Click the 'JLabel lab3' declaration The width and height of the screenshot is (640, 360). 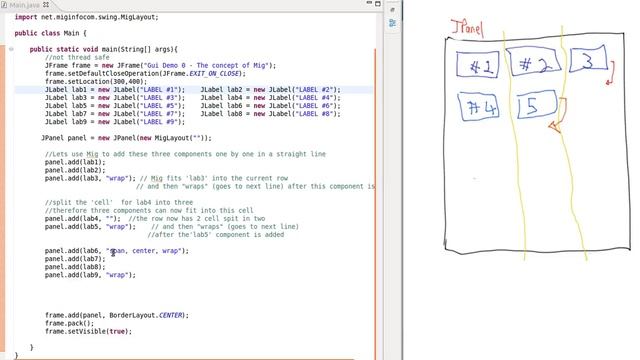tap(115, 98)
